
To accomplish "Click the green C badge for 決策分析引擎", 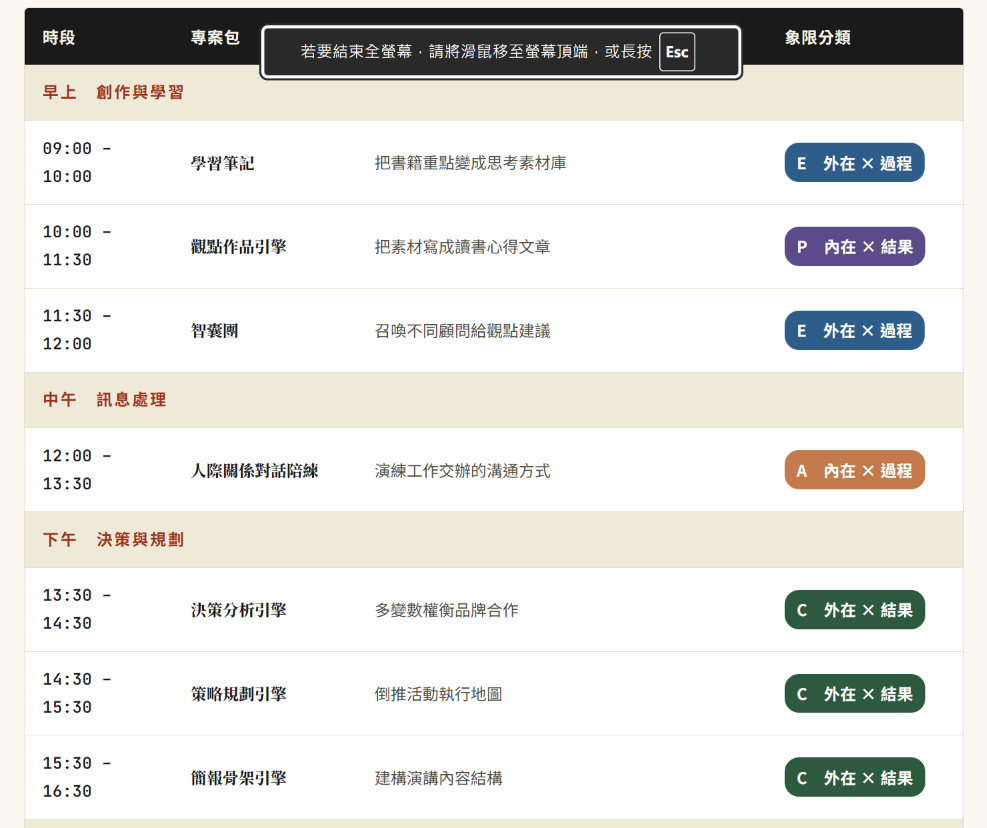I will (x=854, y=610).
